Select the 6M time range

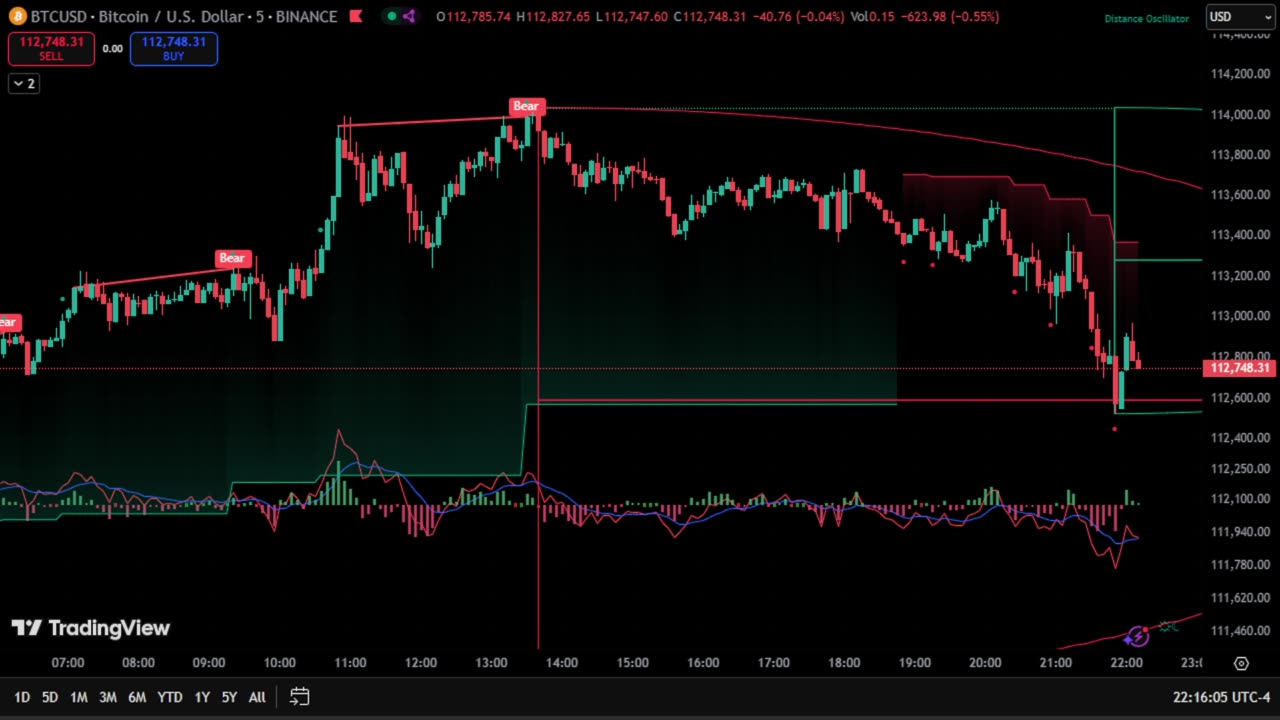click(x=137, y=697)
